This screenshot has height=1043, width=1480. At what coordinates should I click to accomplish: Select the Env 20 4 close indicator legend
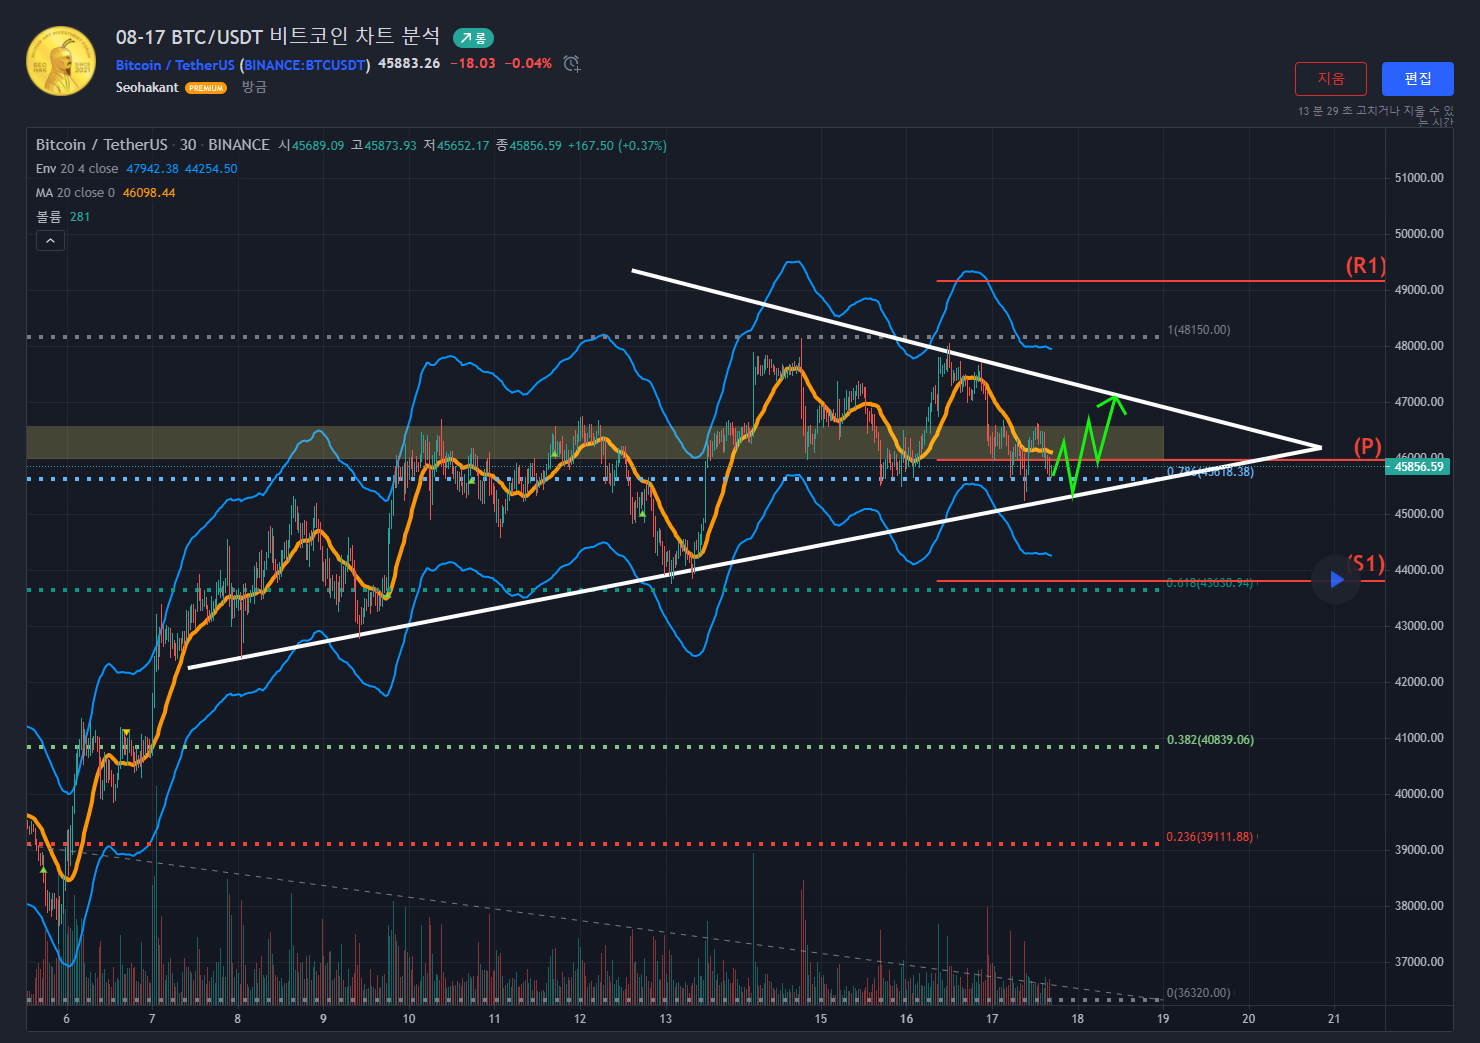pyautogui.click(x=77, y=169)
